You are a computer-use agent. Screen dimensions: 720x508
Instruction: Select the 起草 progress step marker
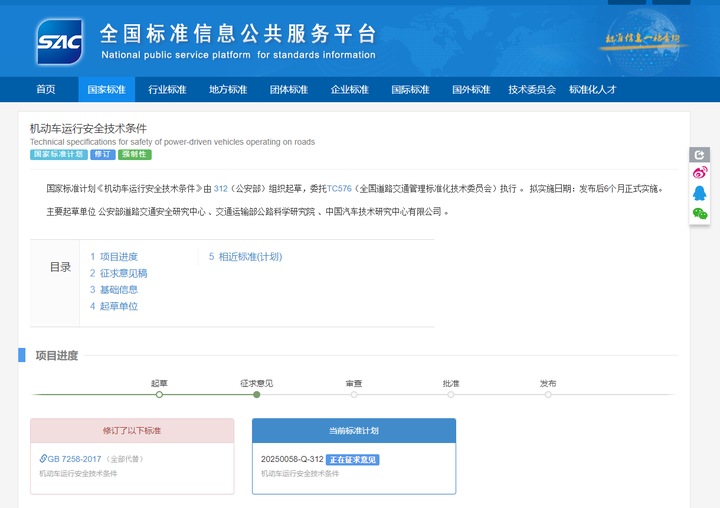tap(159, 395)
